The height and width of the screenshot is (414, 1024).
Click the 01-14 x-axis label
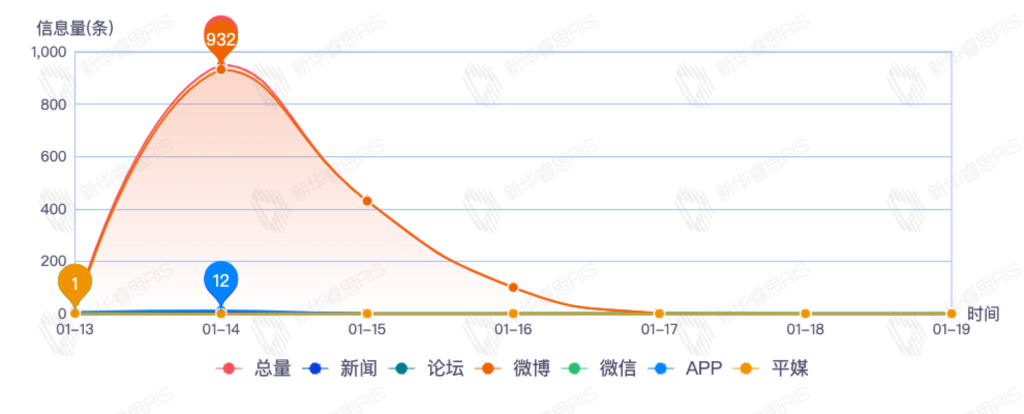click(221, 329)
